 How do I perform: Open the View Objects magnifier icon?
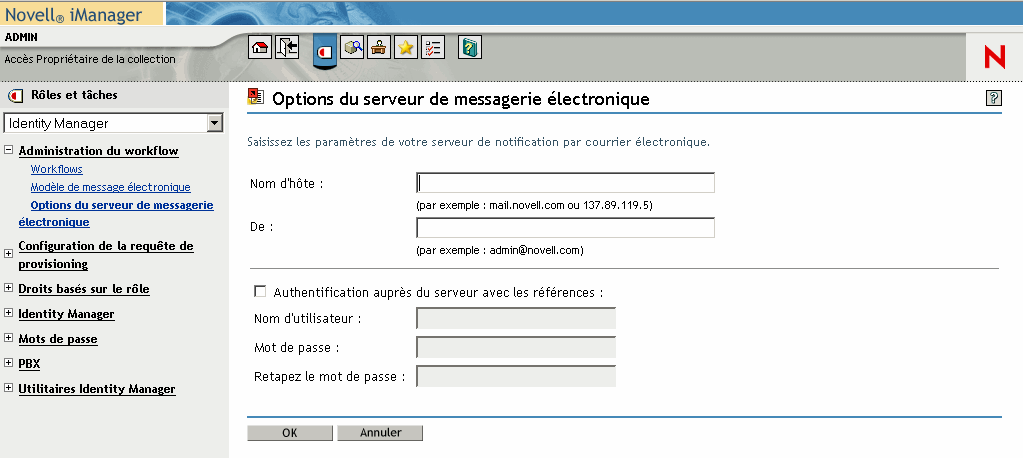click(x=353, y=48)
